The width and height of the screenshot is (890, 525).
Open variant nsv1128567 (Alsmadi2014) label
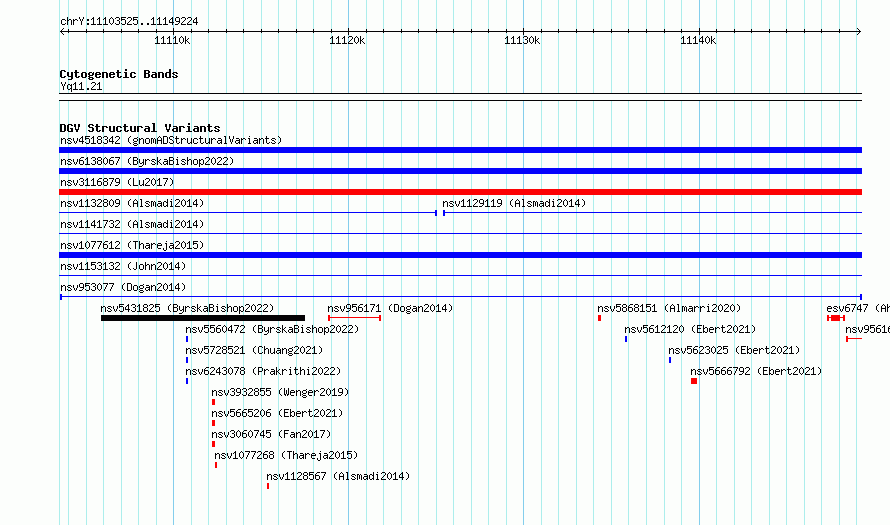[338, 476]
